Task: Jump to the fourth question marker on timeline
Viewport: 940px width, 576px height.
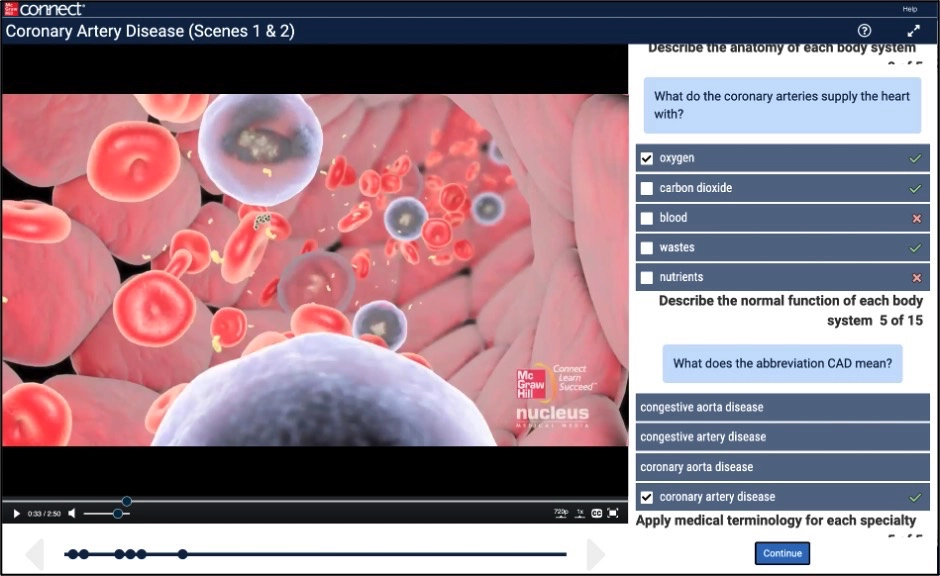Action: click(x=130, y=554)
